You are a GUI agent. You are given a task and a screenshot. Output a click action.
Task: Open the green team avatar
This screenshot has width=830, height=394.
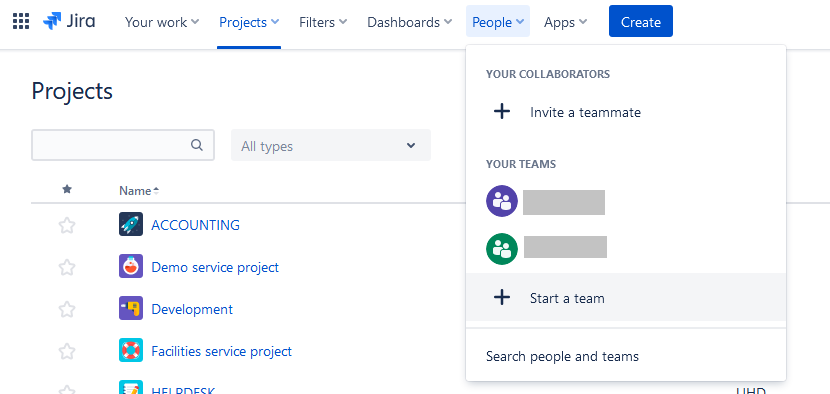(501, 249)
